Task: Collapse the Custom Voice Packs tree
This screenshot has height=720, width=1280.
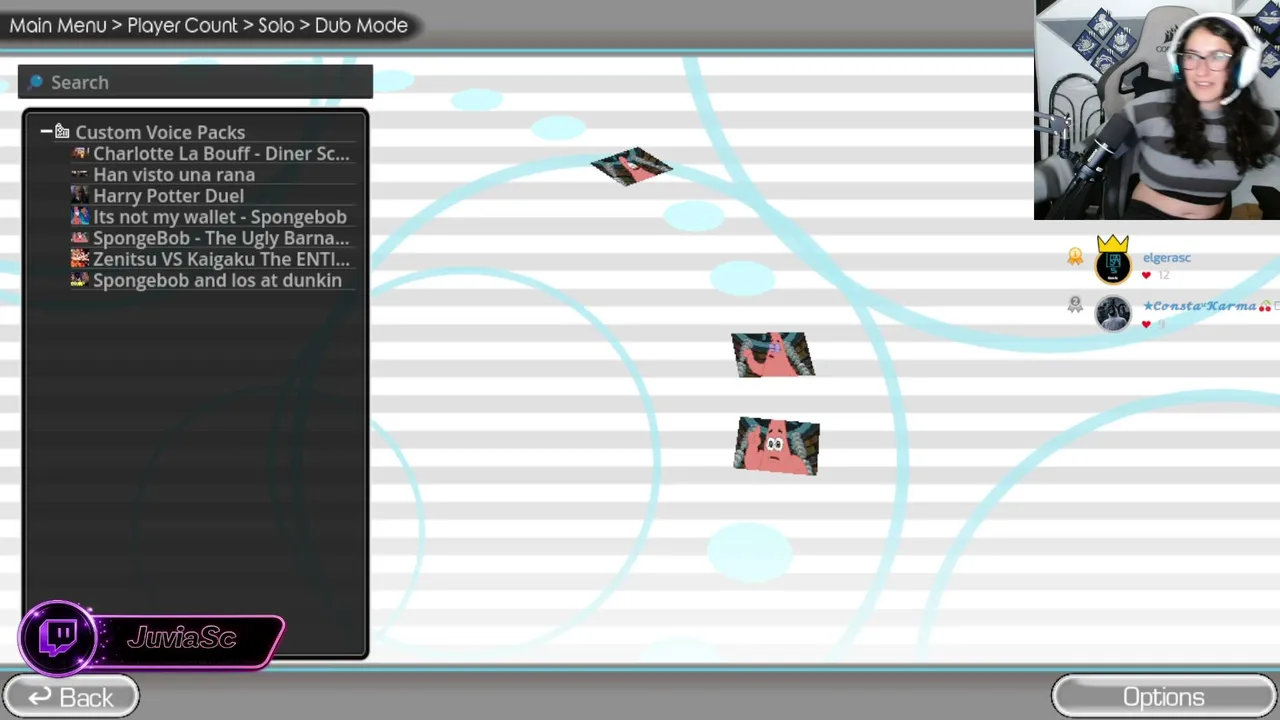Action: coord(46,132)
